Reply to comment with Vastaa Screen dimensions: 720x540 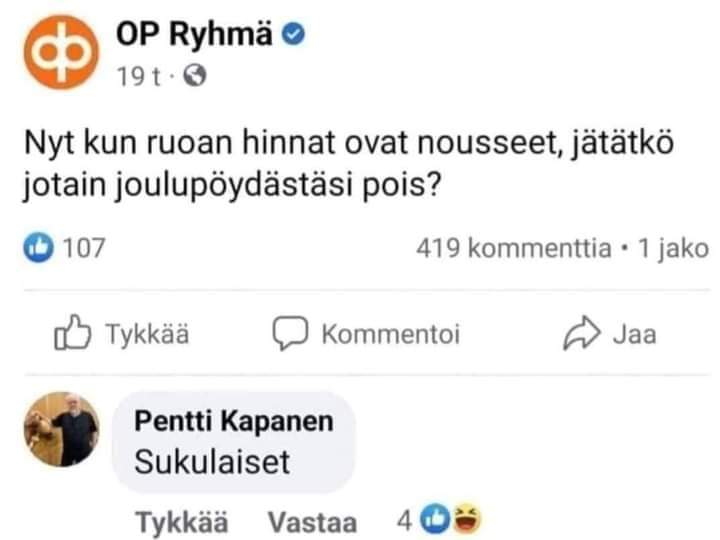(x=313, y=521)
